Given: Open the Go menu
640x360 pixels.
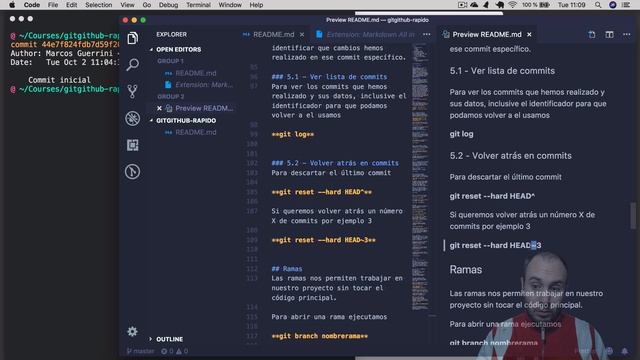Looking at the screenshot, I should [147, 5].
